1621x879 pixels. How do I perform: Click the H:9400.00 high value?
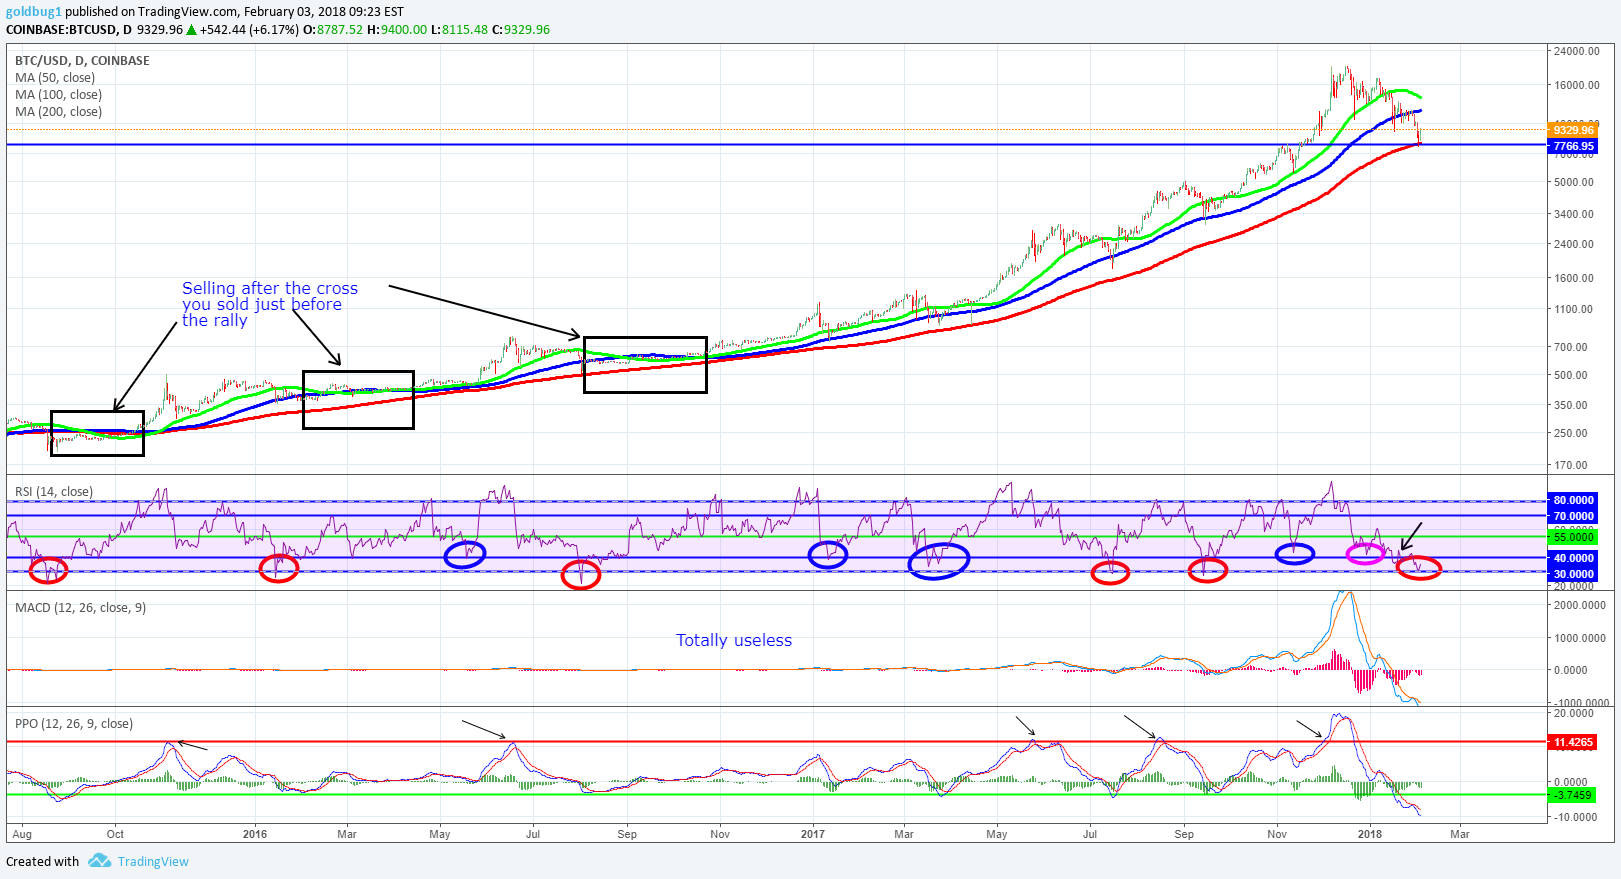click(x=397, y=30)
